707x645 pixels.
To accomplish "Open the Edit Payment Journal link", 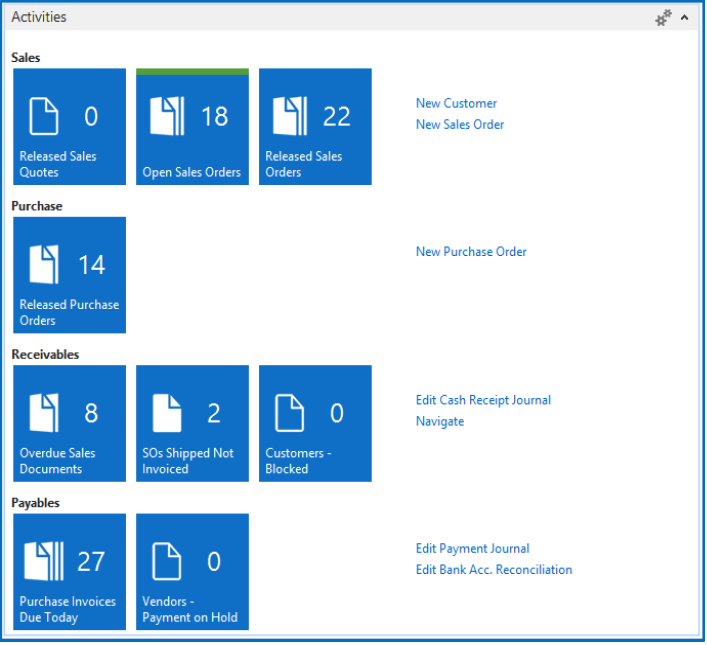I will (x=472, y=549).
